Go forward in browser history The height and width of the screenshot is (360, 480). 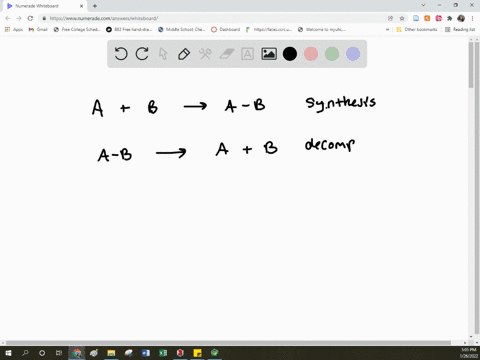19,18
